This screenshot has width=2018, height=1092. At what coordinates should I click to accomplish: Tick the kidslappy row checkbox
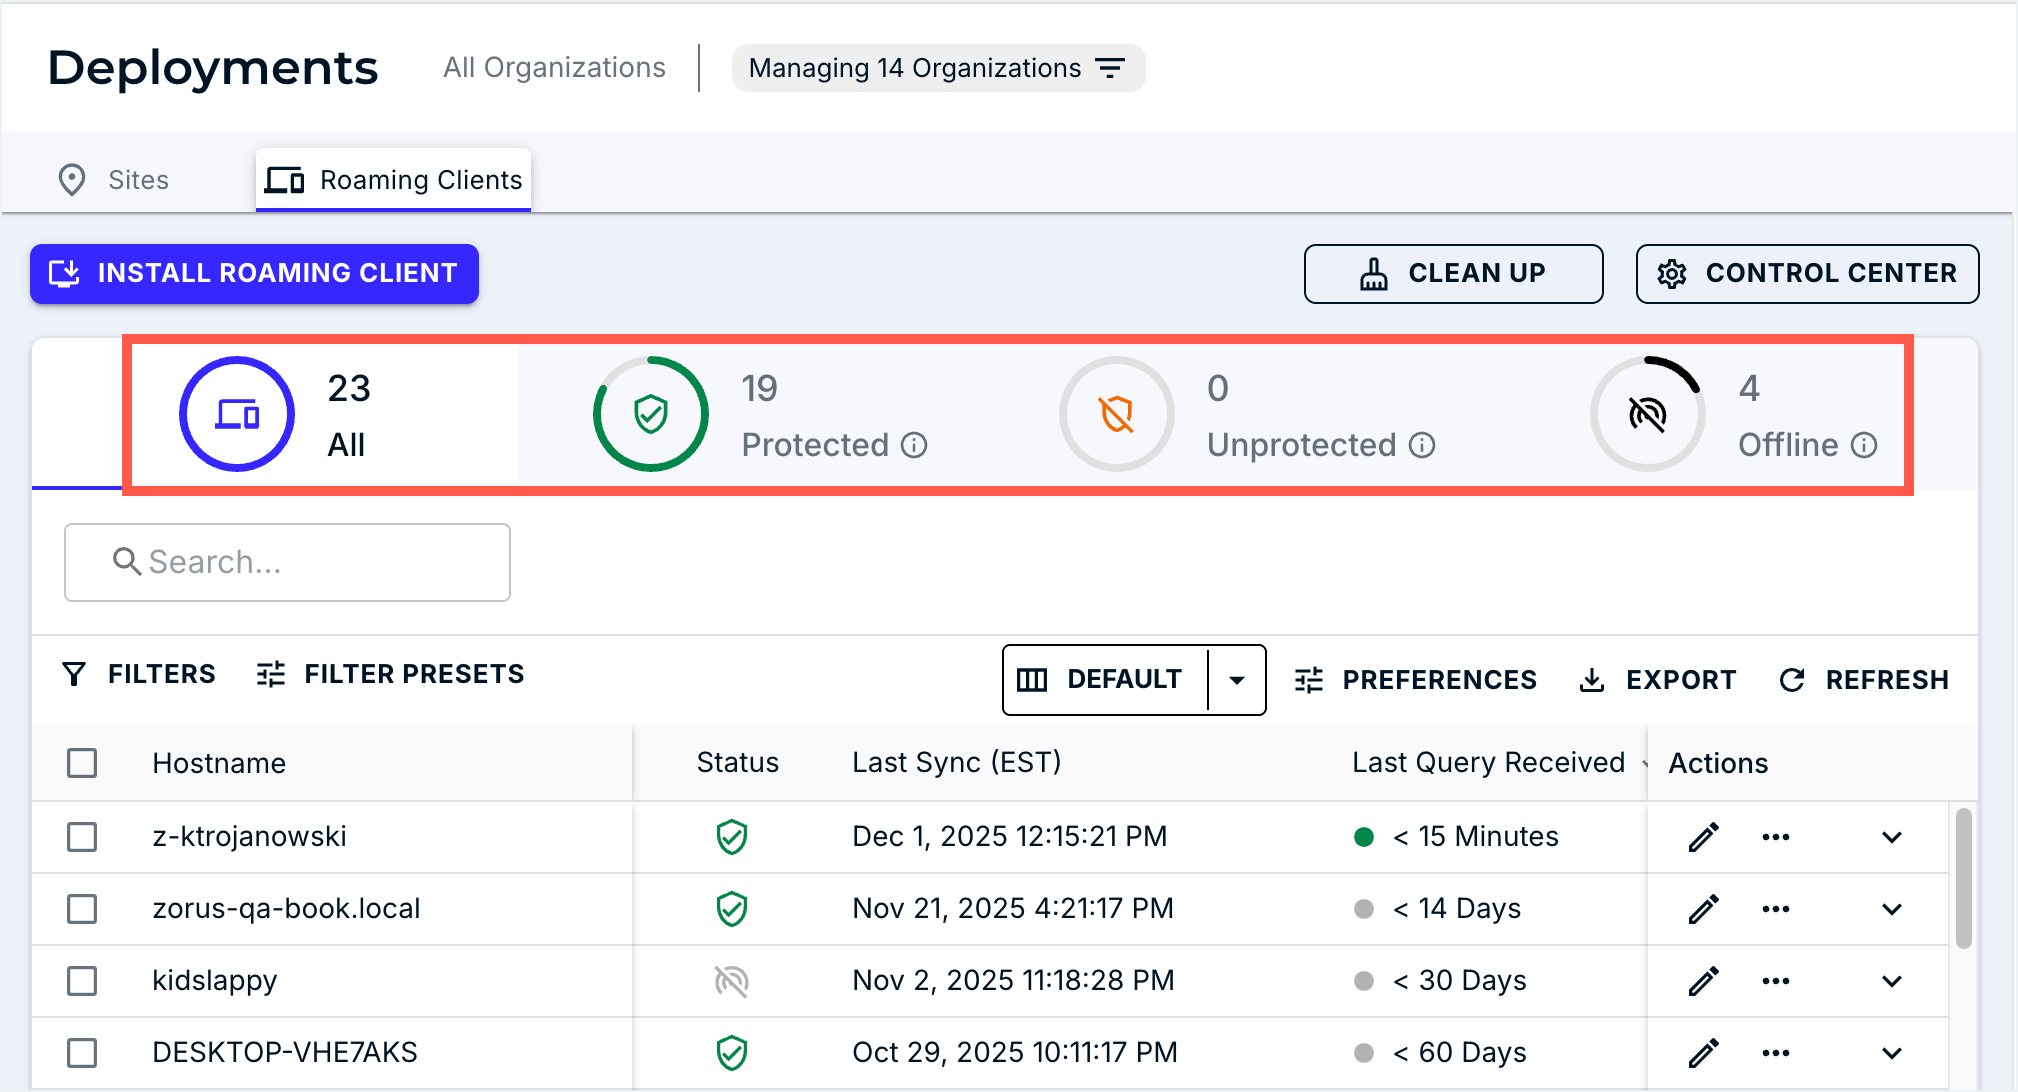pyautogui.click(x=82, y=981)
